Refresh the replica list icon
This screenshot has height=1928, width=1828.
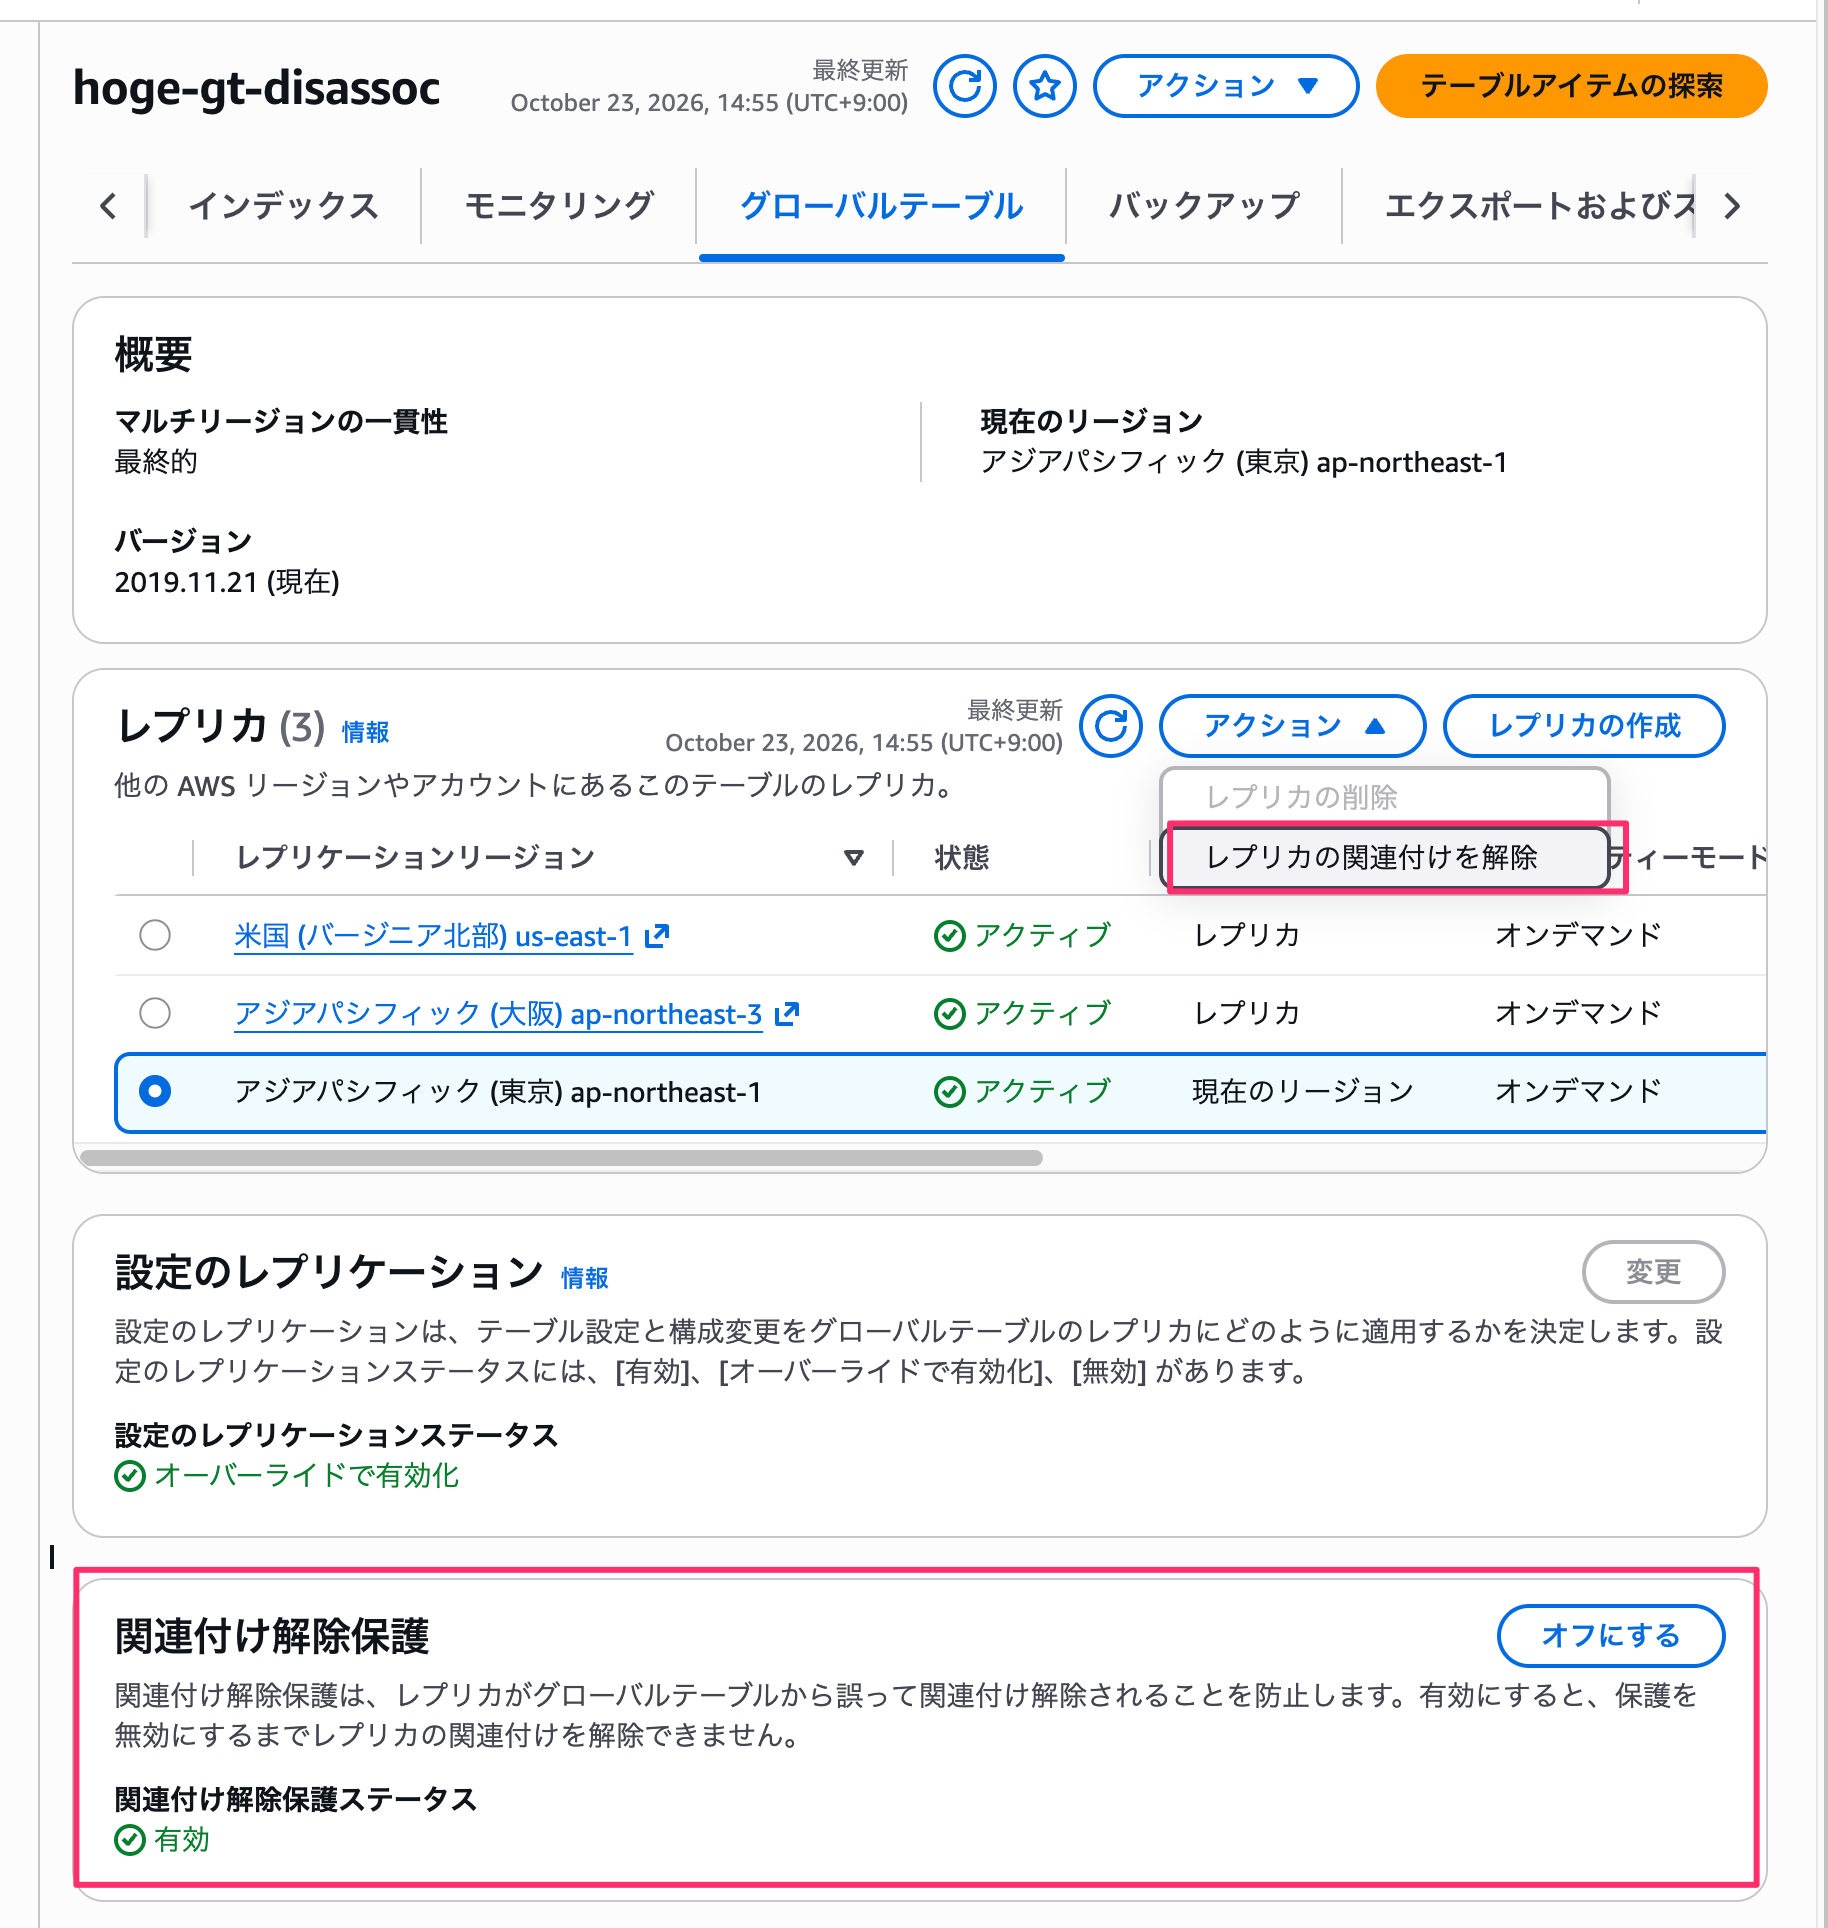coord(1110,726)
